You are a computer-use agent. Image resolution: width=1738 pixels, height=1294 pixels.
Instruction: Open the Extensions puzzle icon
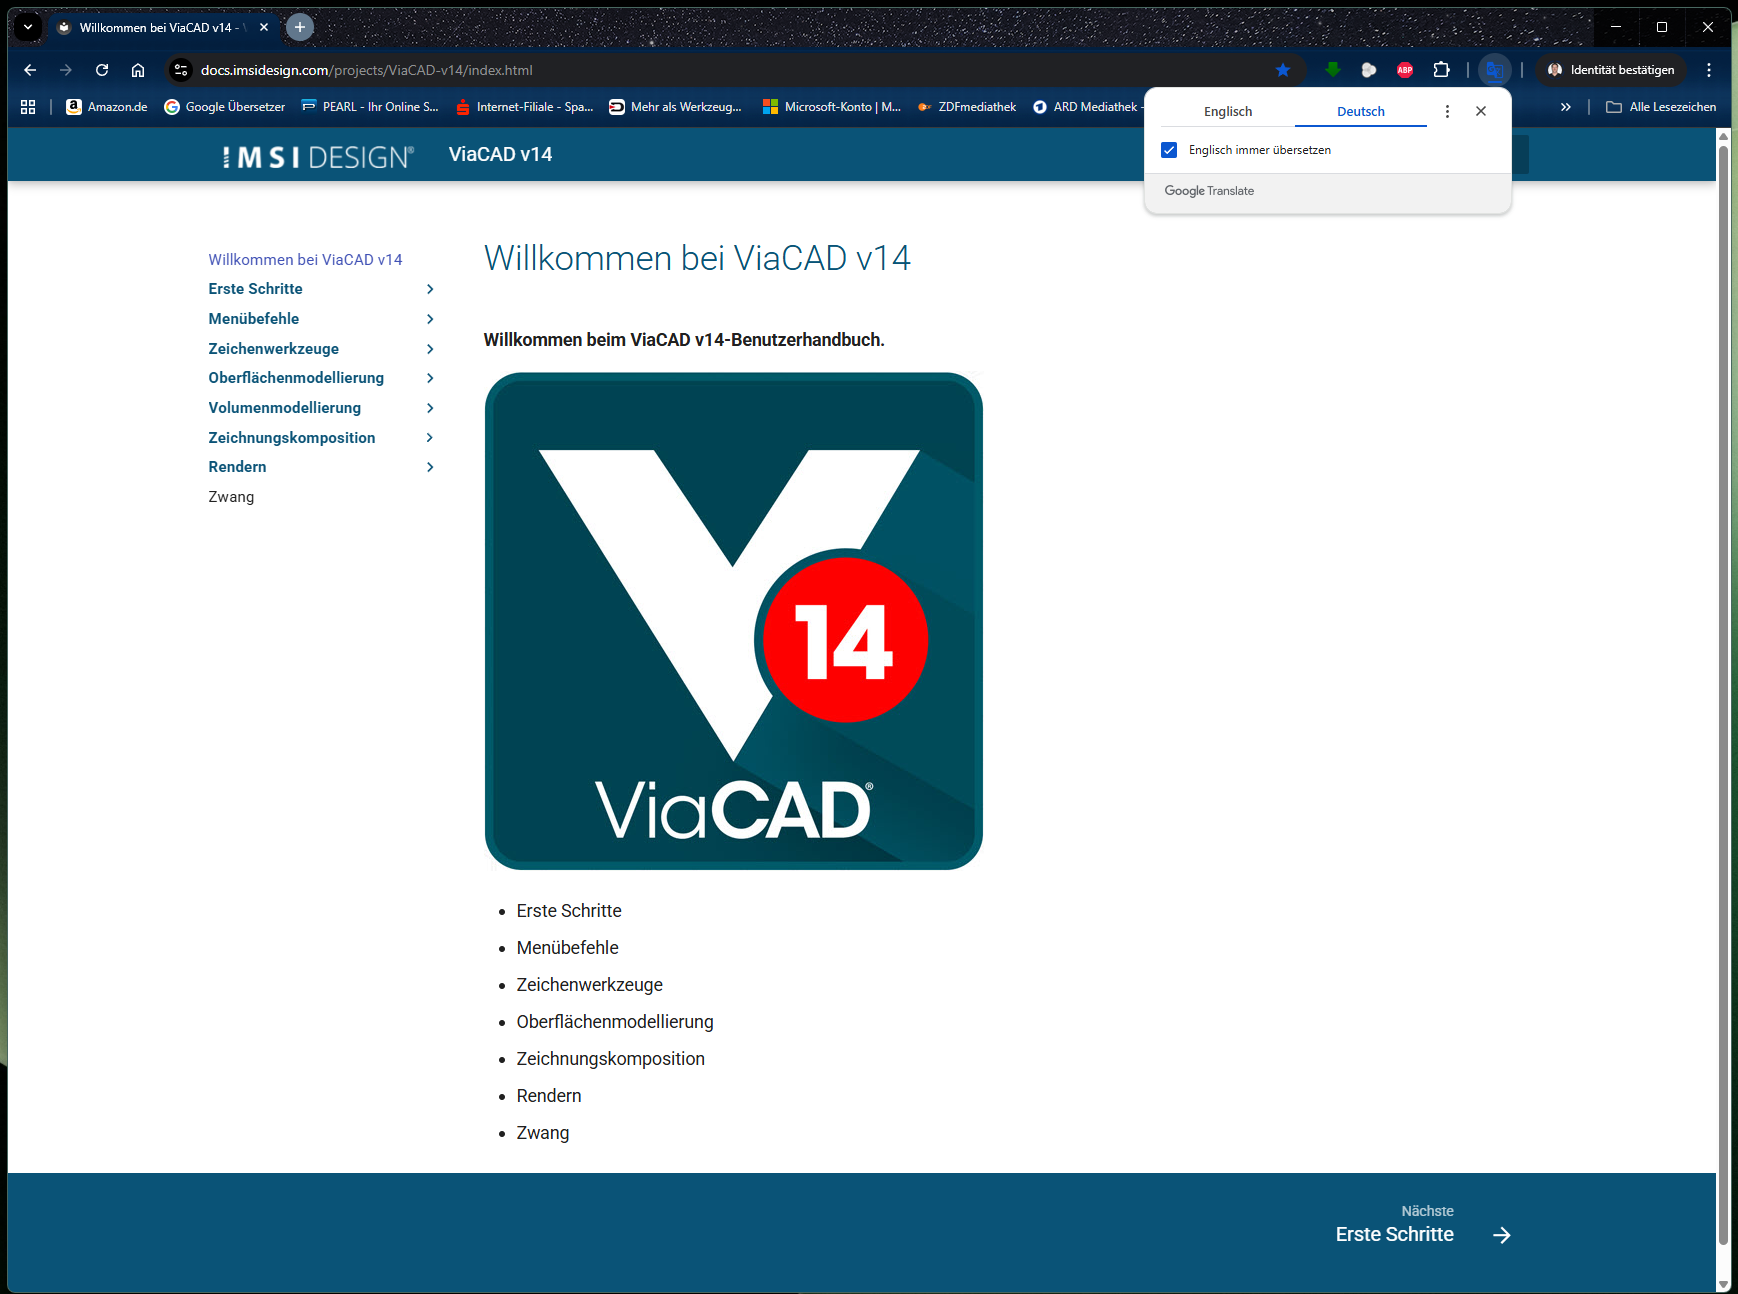[1441, 70]
